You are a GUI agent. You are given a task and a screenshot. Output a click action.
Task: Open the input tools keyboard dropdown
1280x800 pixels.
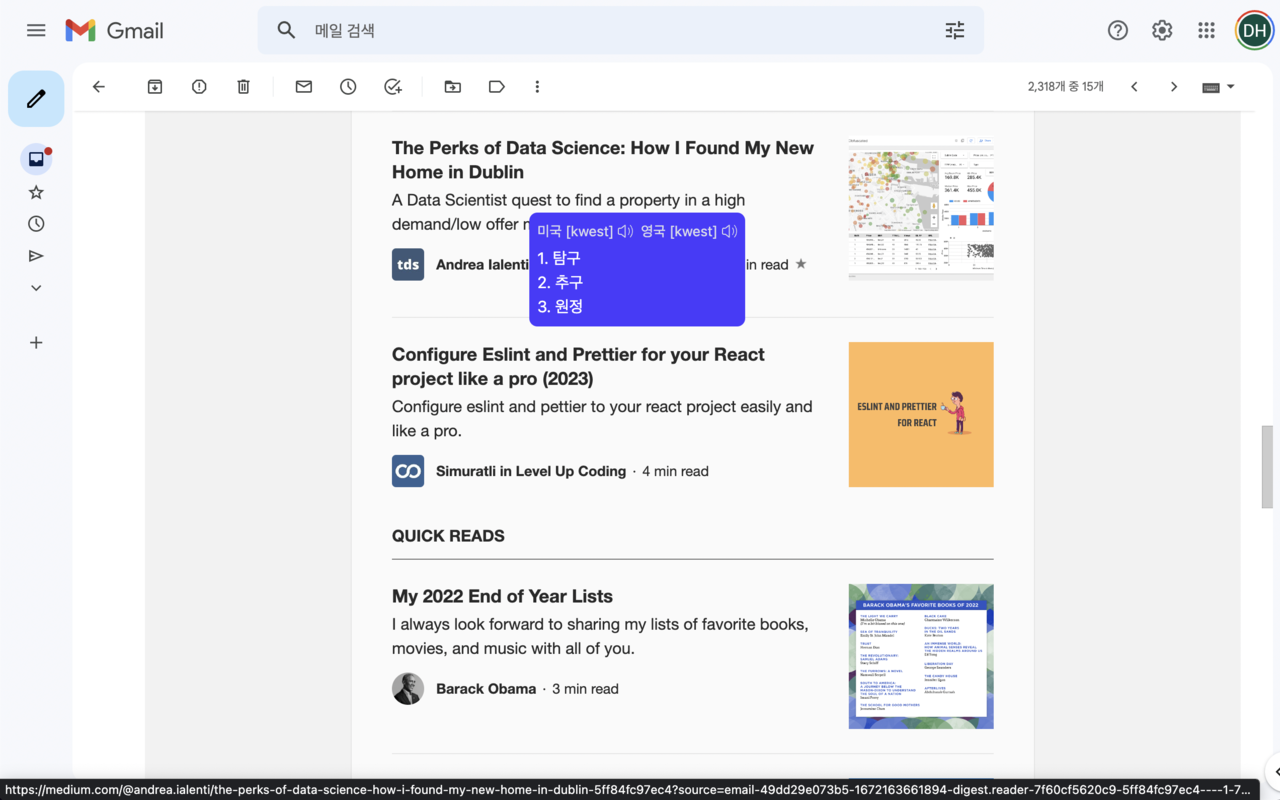pos(1218,87)
